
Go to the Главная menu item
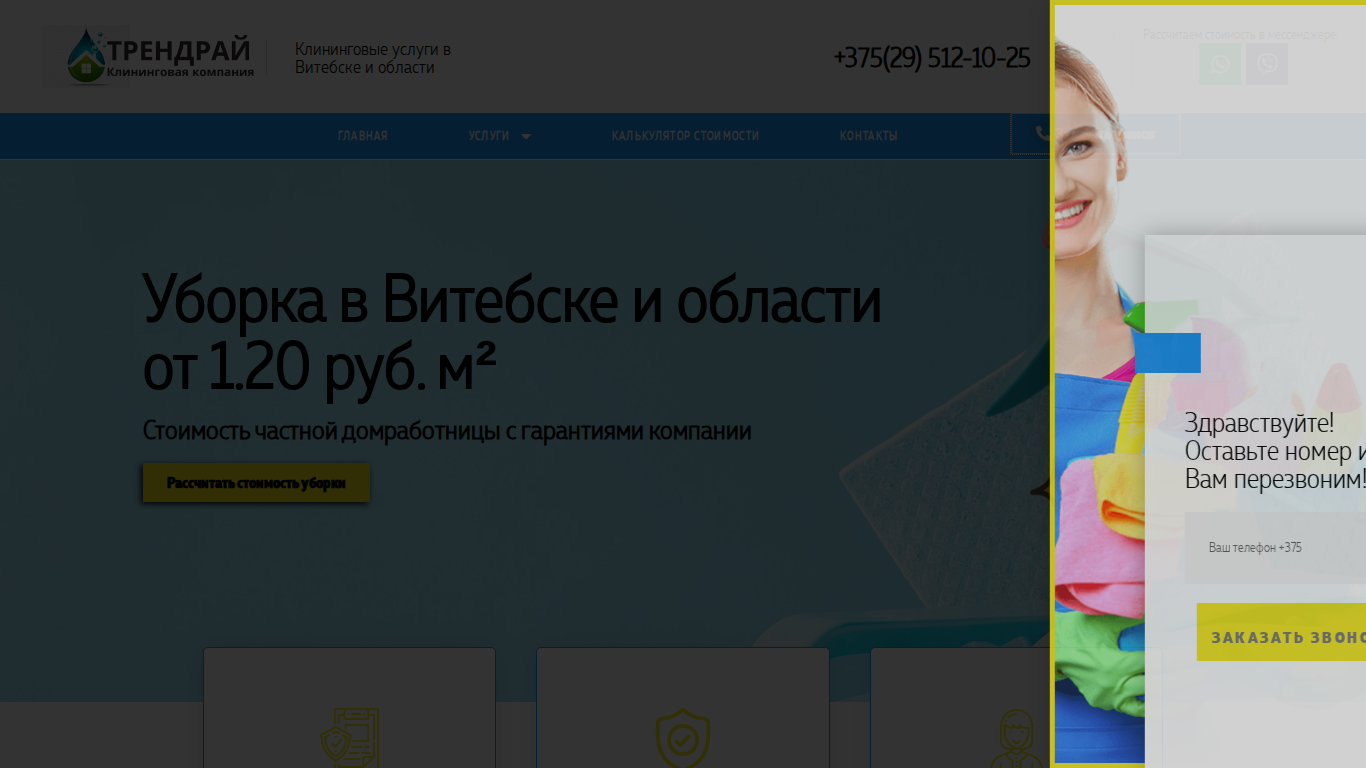pyautogui.click(x=362, y=136)
